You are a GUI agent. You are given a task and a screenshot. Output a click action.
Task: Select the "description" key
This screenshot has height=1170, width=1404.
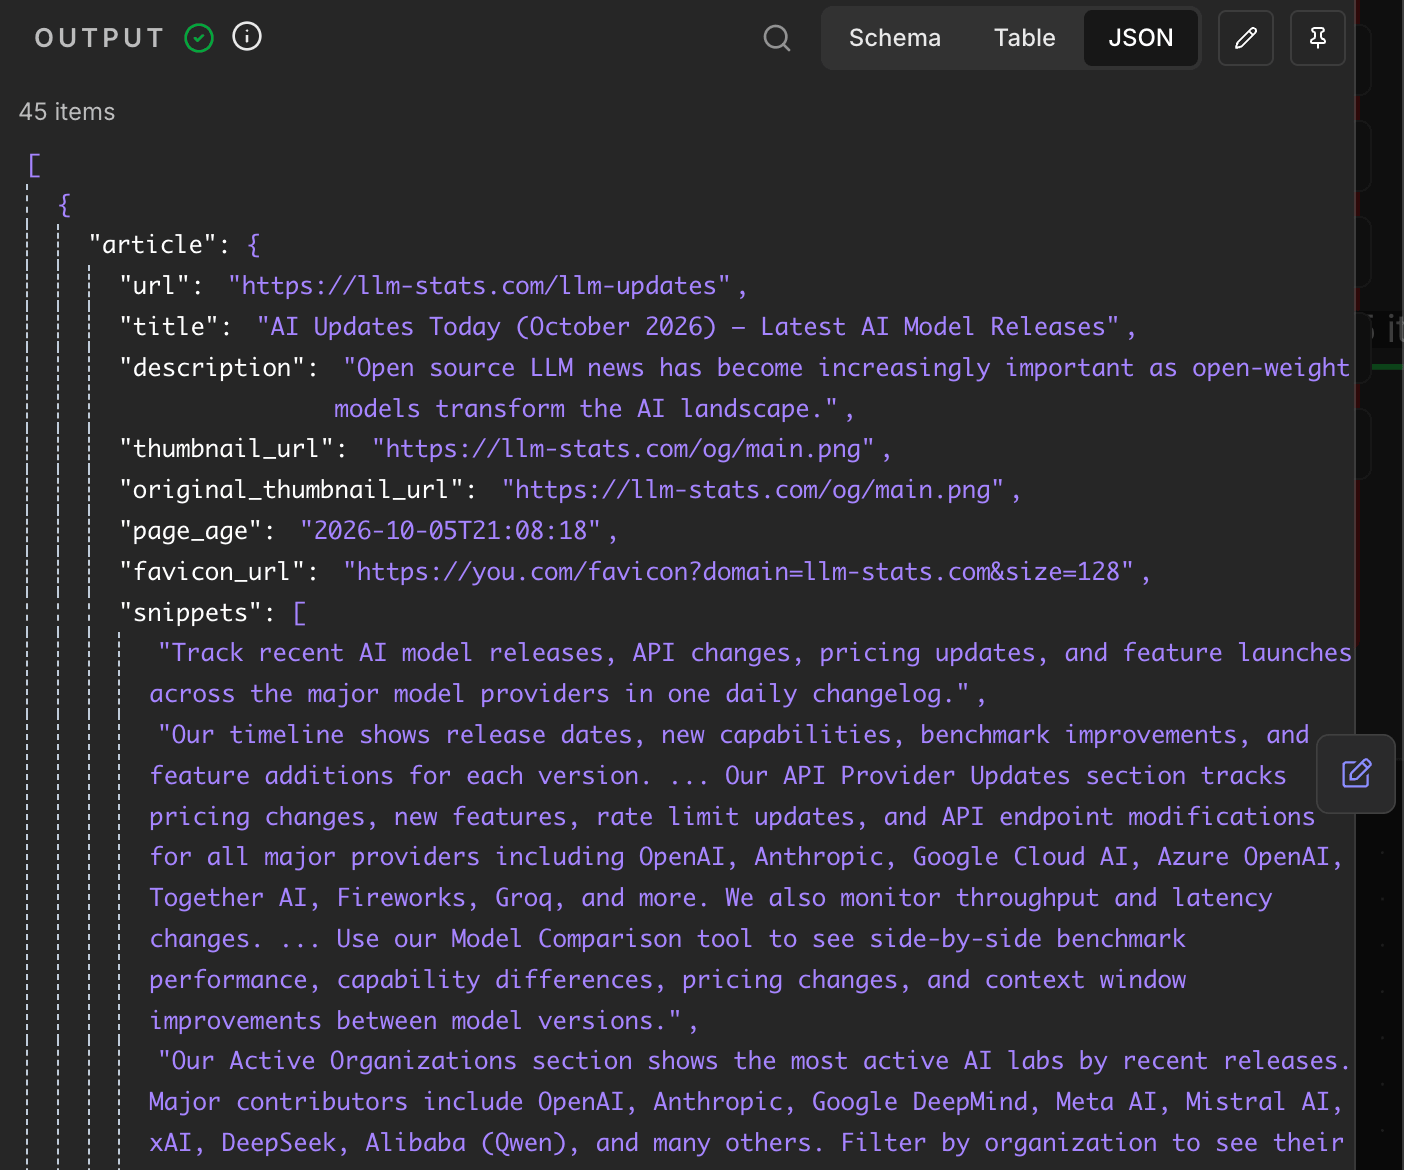tap(212, 368)
